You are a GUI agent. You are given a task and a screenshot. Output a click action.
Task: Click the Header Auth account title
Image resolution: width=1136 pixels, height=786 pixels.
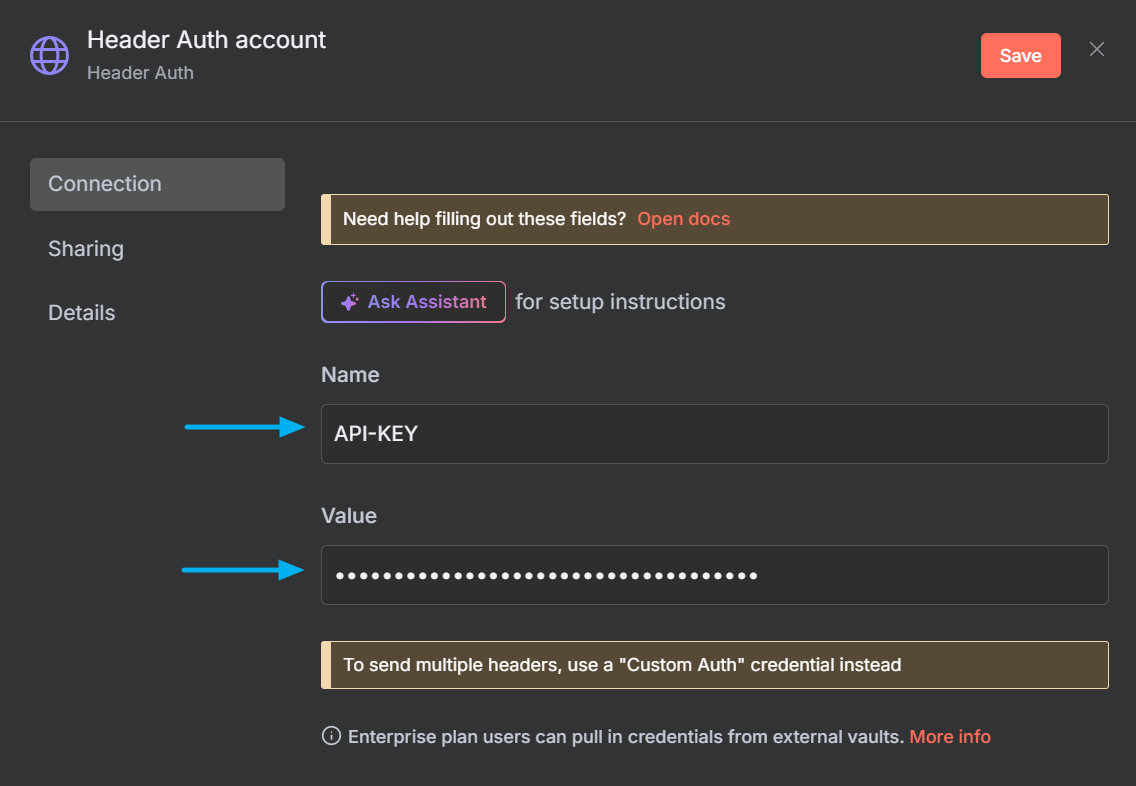tap(206, 40)
